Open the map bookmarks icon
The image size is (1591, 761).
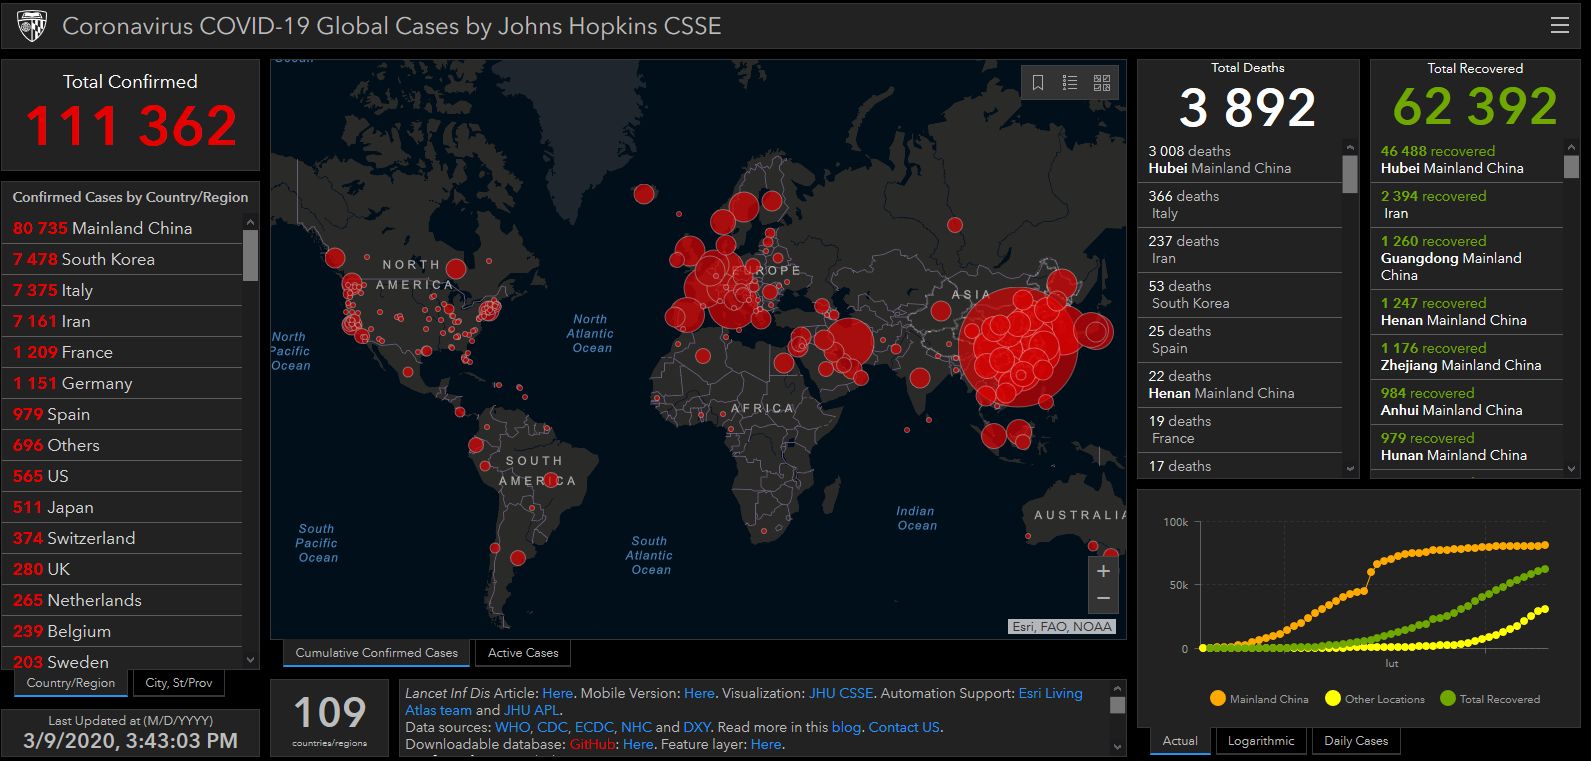click(x=1038, y=83)
